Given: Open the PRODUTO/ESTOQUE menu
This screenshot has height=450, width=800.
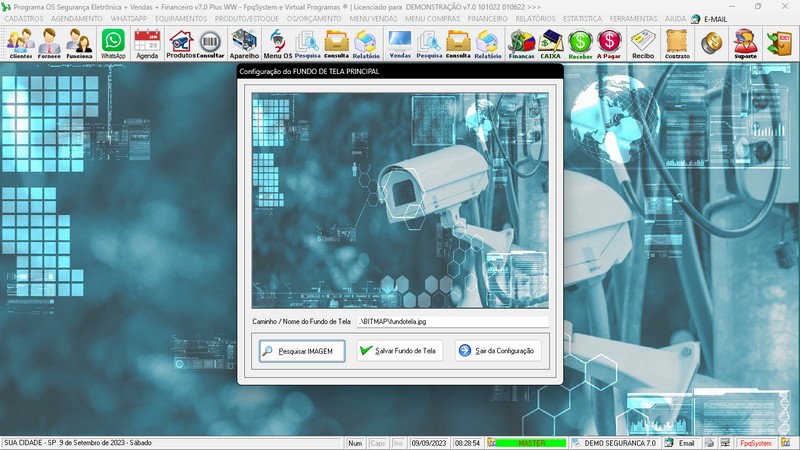Looking at the screenshot, I should coord(246,19).
